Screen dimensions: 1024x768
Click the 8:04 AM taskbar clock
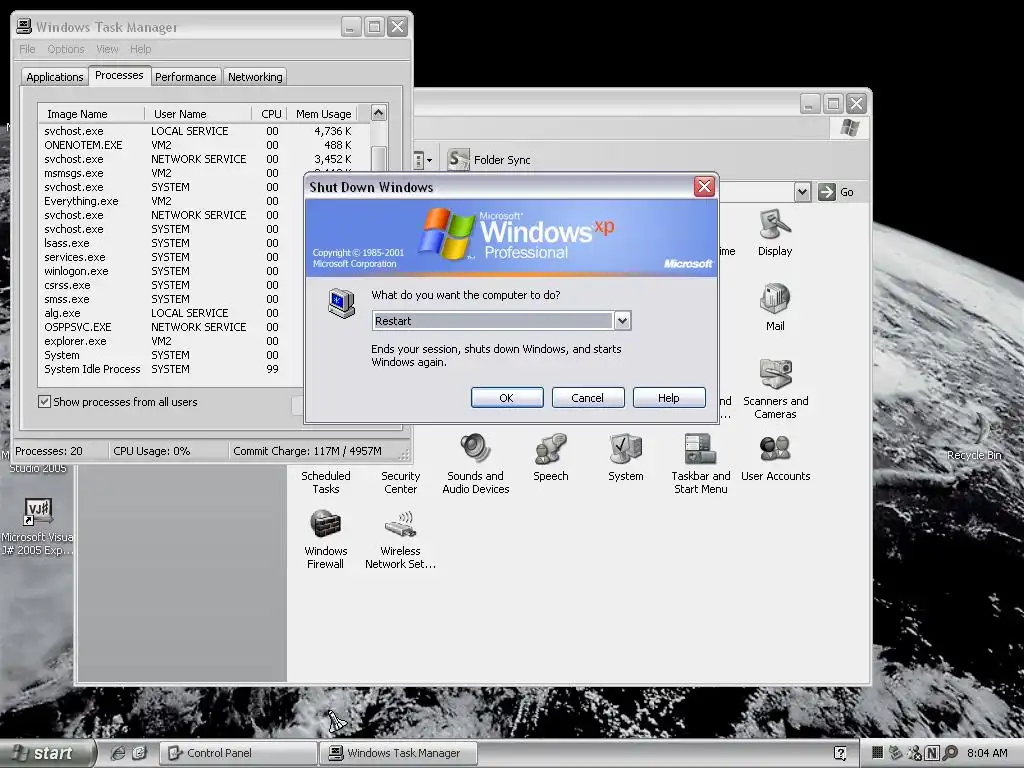987,753
